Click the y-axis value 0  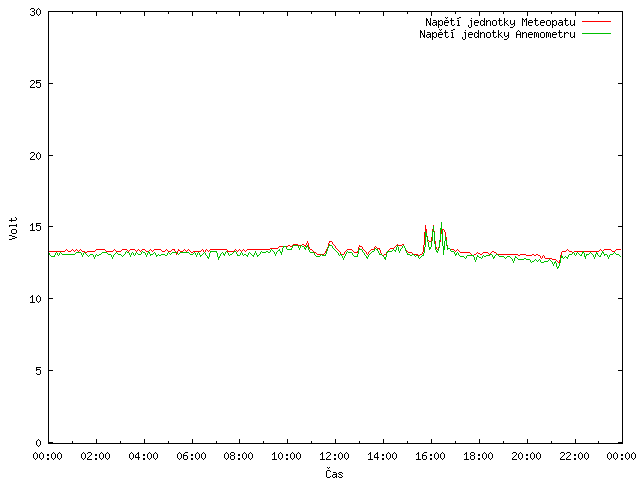tap(38, 443)
